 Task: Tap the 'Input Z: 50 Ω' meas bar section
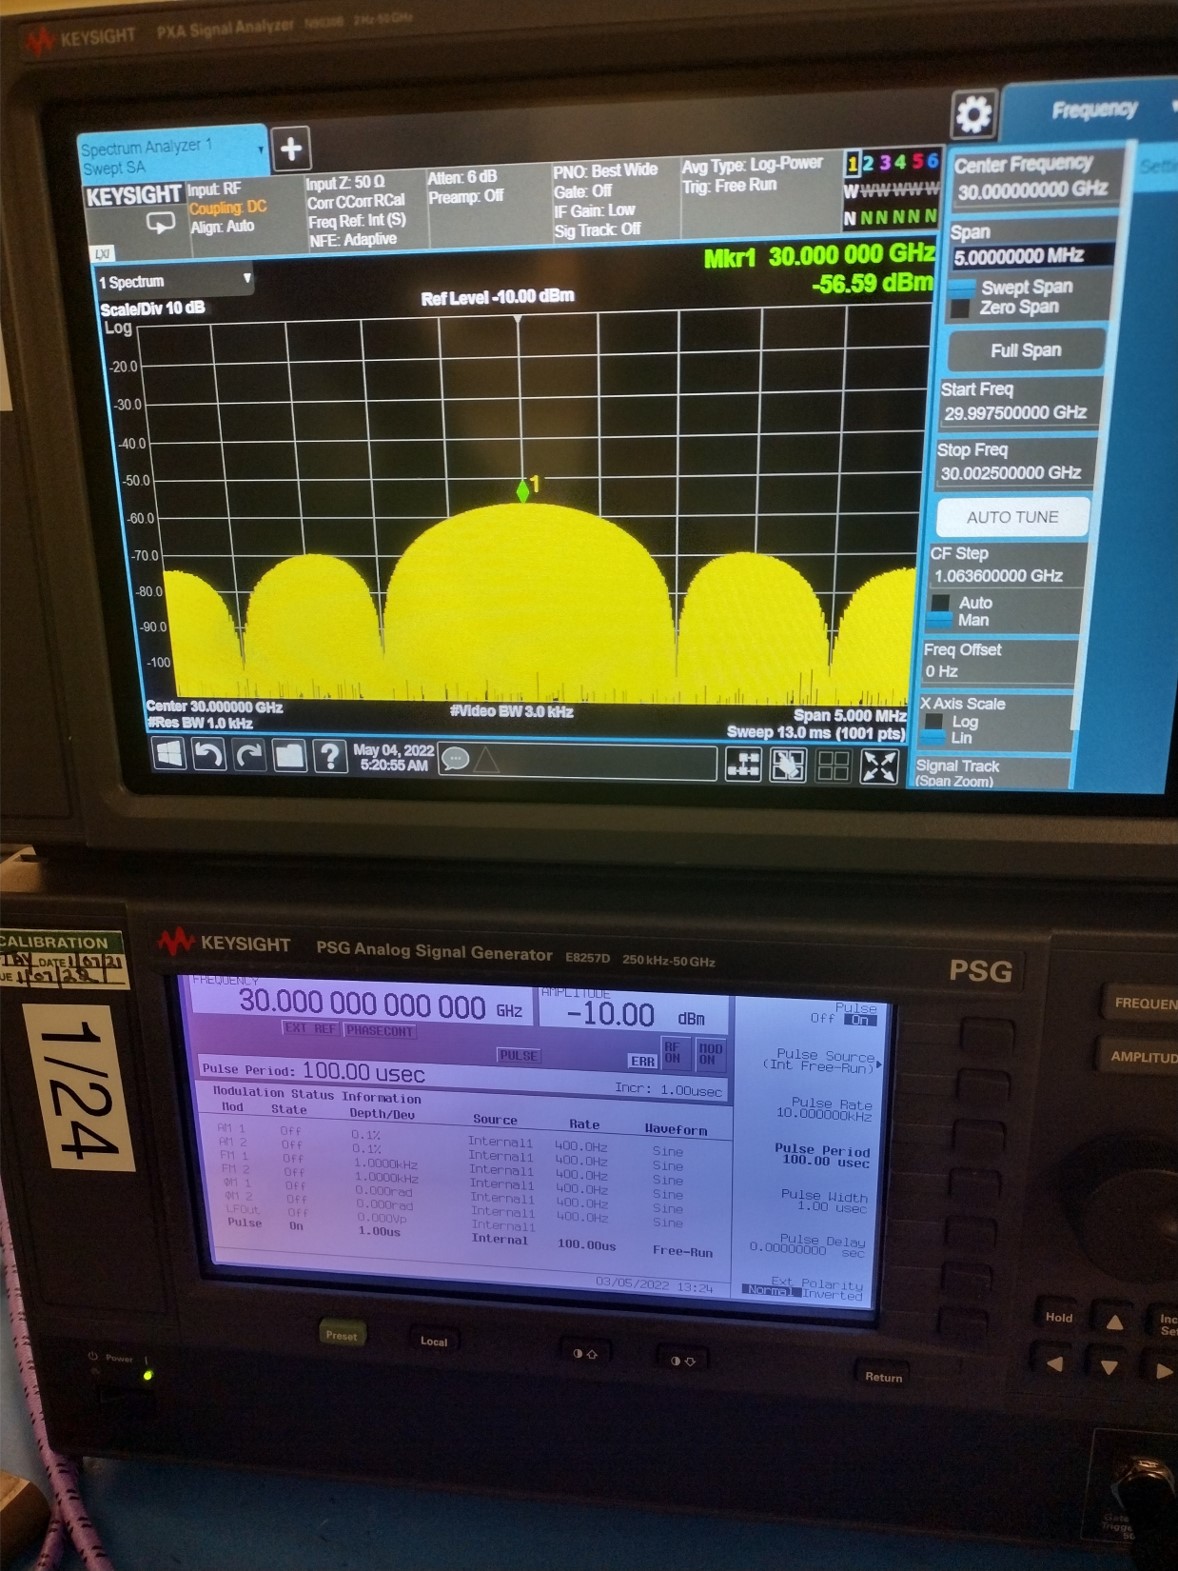364,211
